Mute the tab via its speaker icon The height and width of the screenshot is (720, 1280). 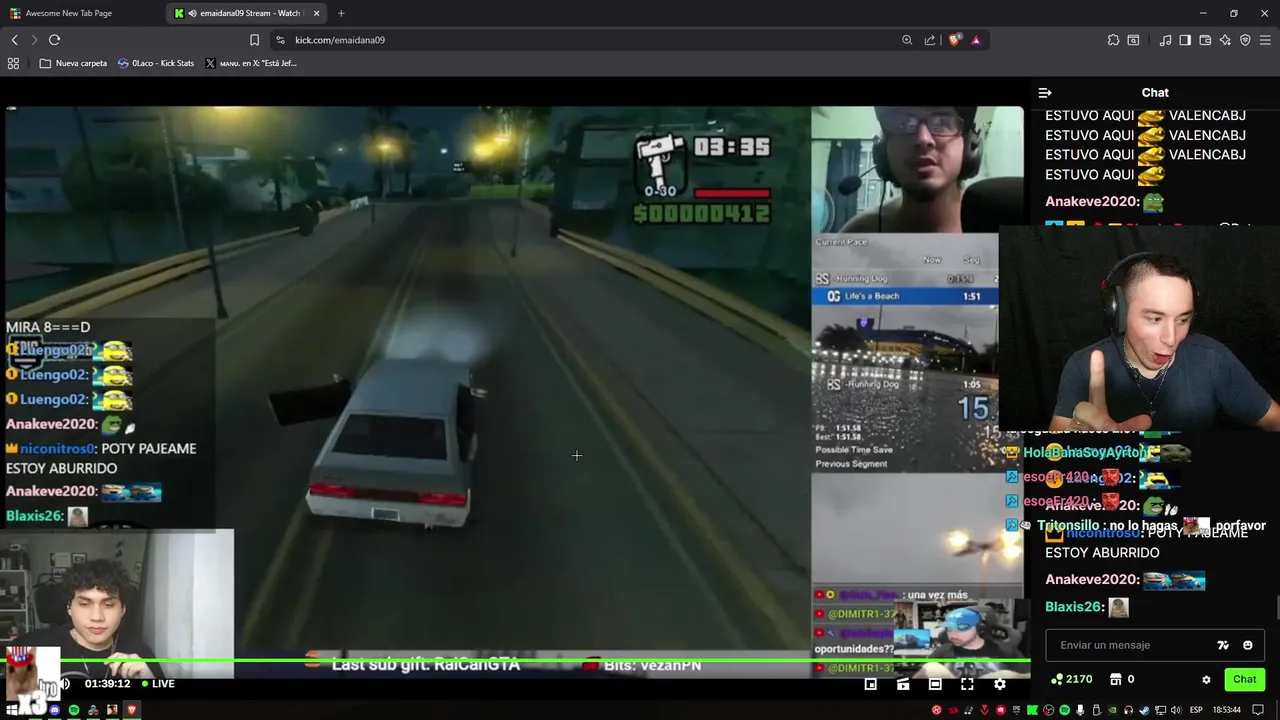coord(192,13)
